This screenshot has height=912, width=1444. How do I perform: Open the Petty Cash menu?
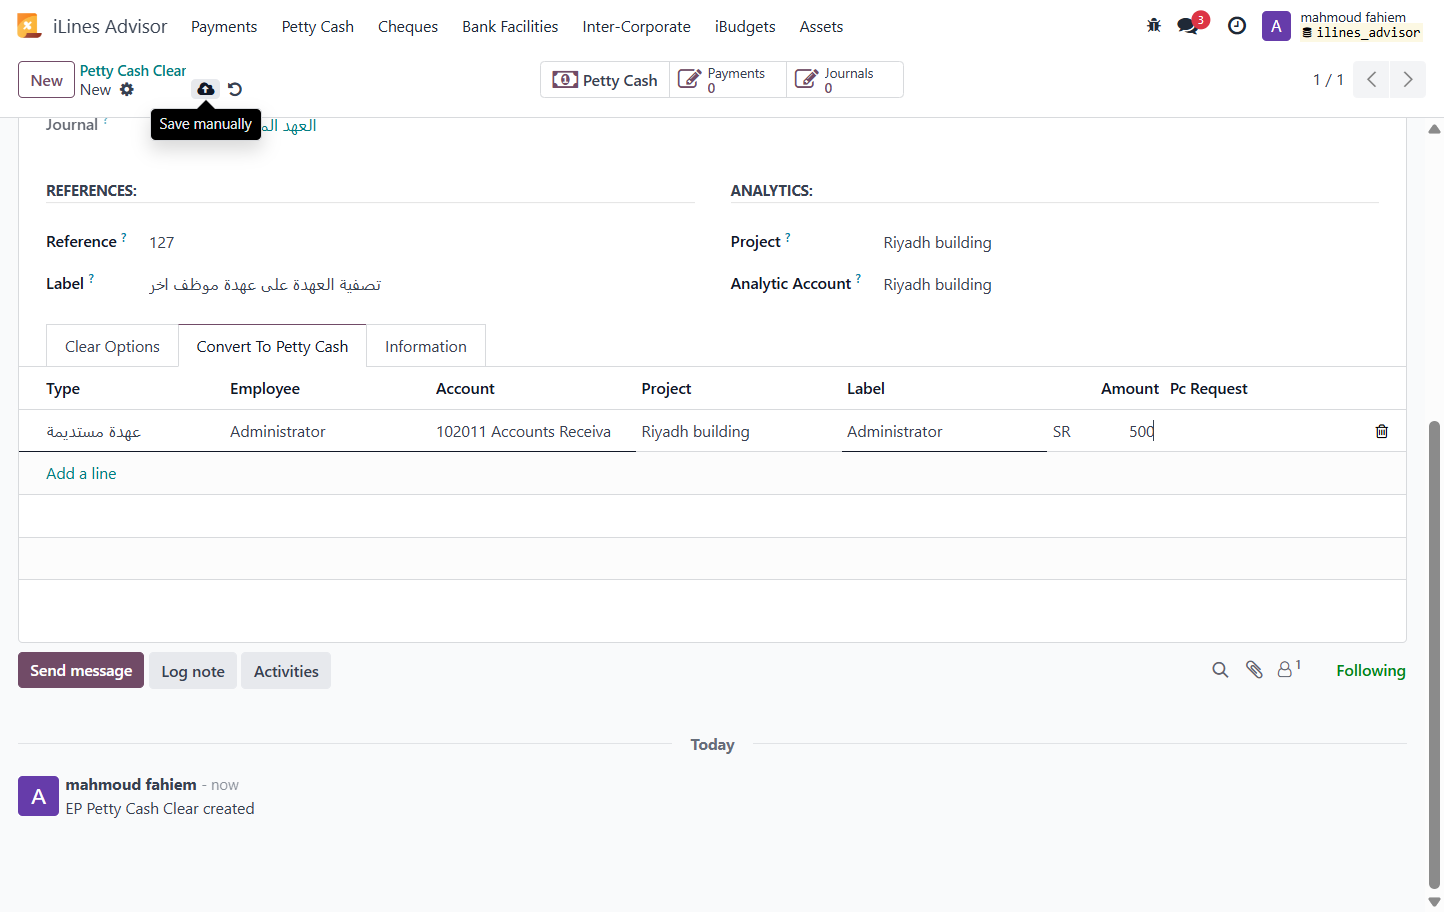(x=318, y=27)
